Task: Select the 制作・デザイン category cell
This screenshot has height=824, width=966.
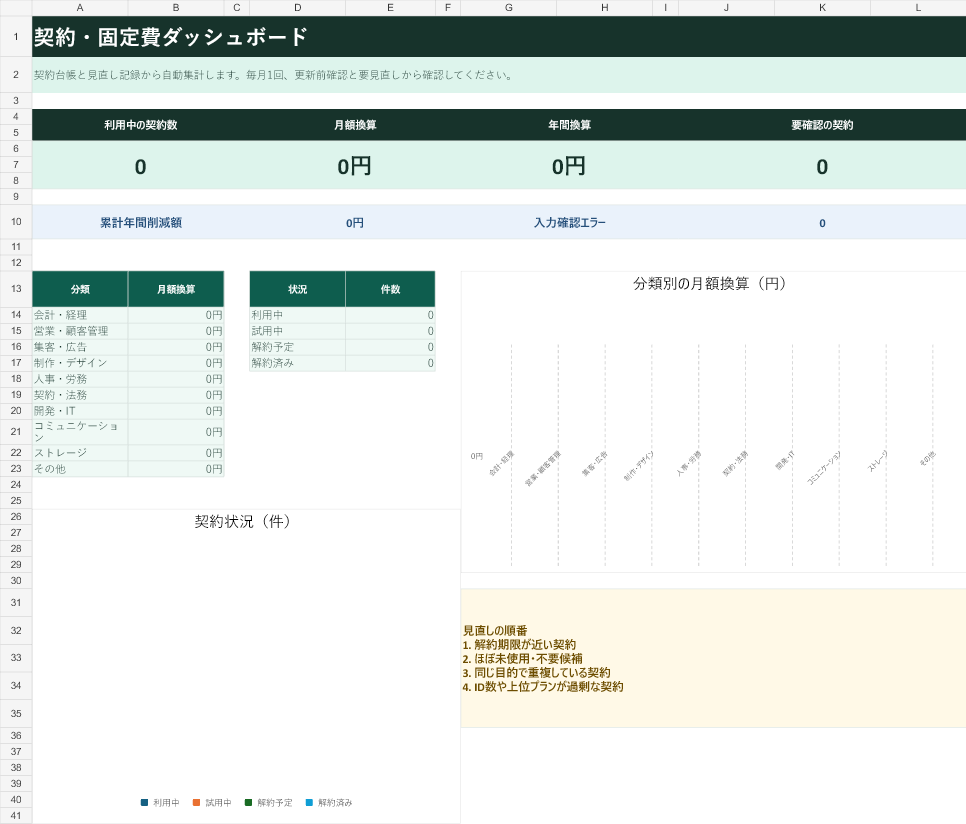Action: pos(80,363)
